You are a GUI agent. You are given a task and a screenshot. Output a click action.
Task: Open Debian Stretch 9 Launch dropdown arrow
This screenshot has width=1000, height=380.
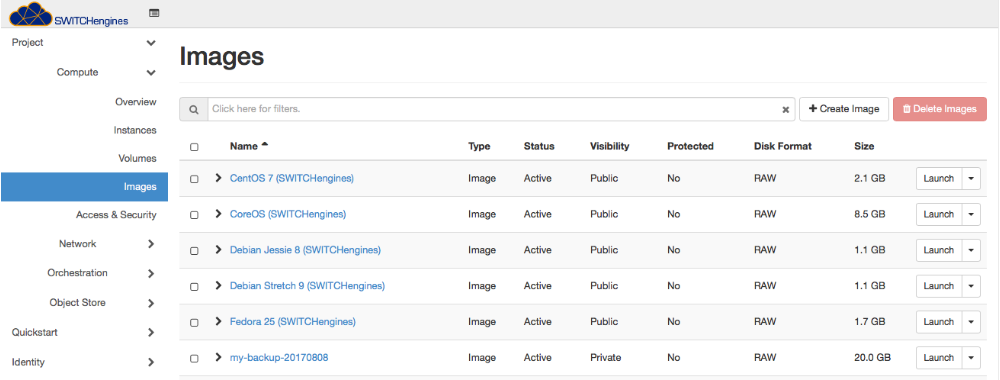[971, 286]
